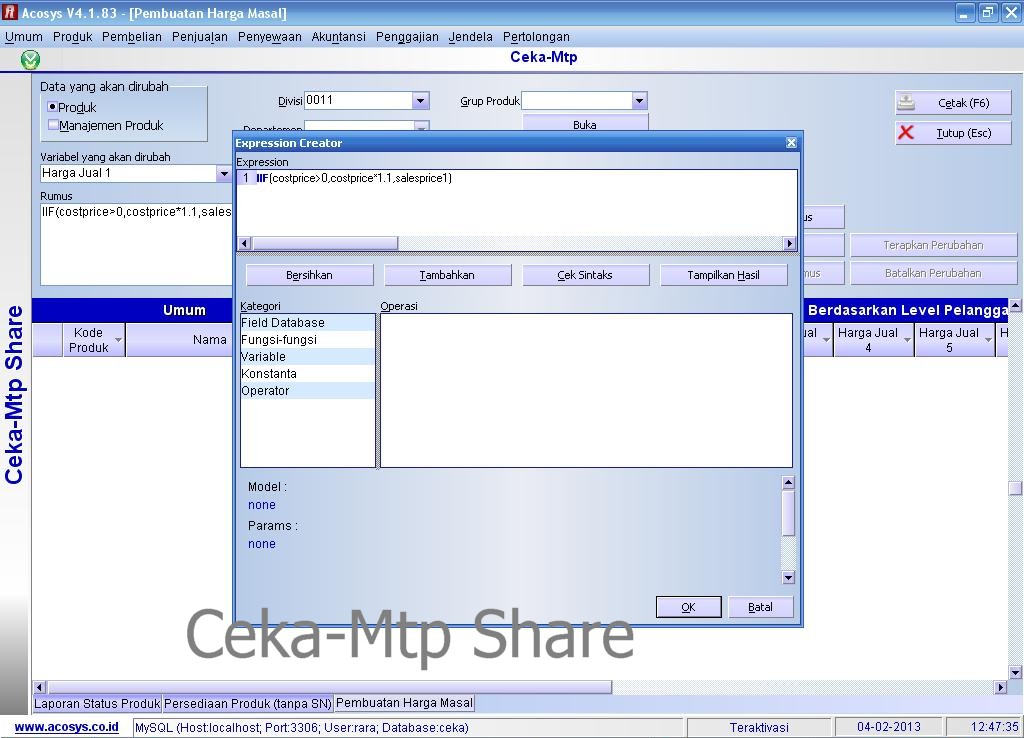The height and width of the screenshot is (738, 1024).
Task: Select Variable category
Action: pyautogui.click(x=308, y=357)
